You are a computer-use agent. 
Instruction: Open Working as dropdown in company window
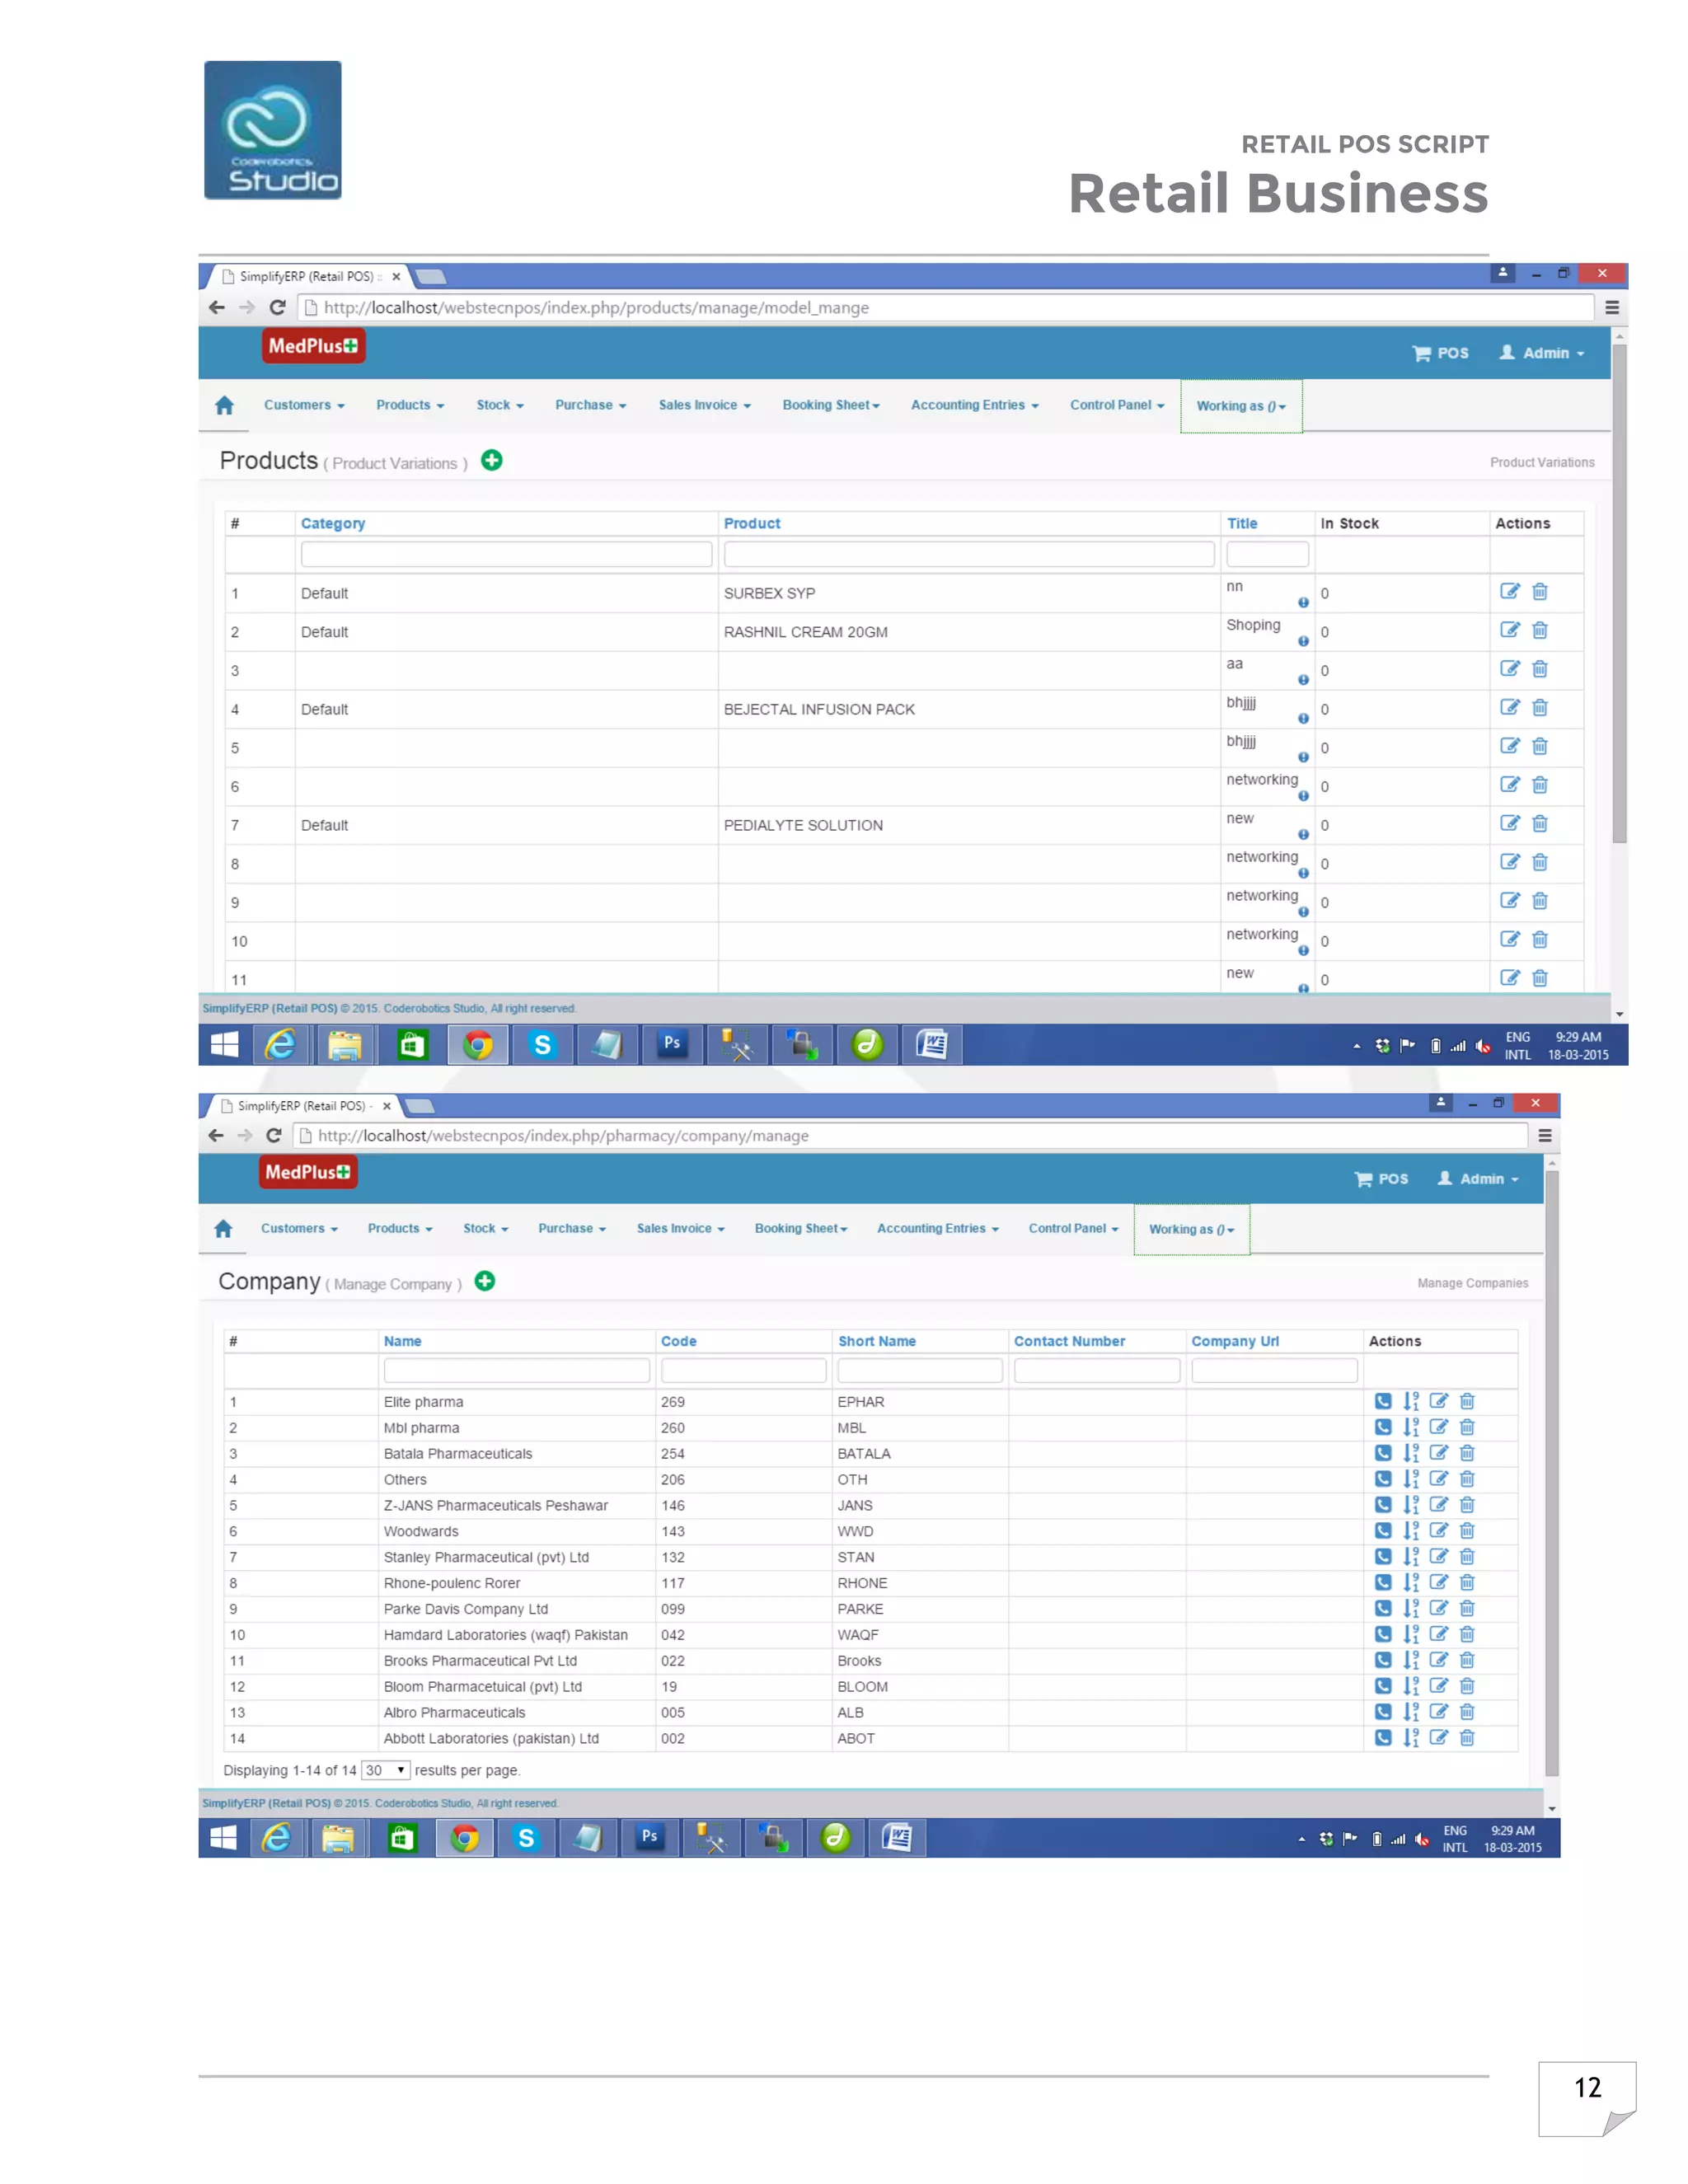pyautogui.click(x=1192, y=1229)
